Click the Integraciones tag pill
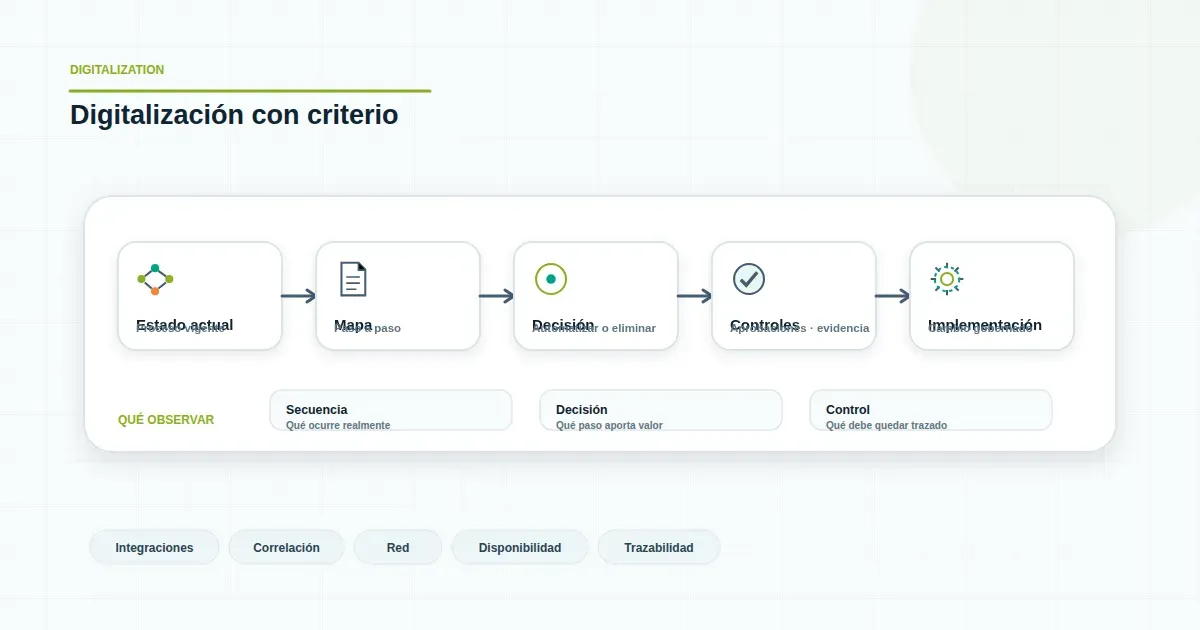The image size is (1200, 630). (x=154, y=548)
